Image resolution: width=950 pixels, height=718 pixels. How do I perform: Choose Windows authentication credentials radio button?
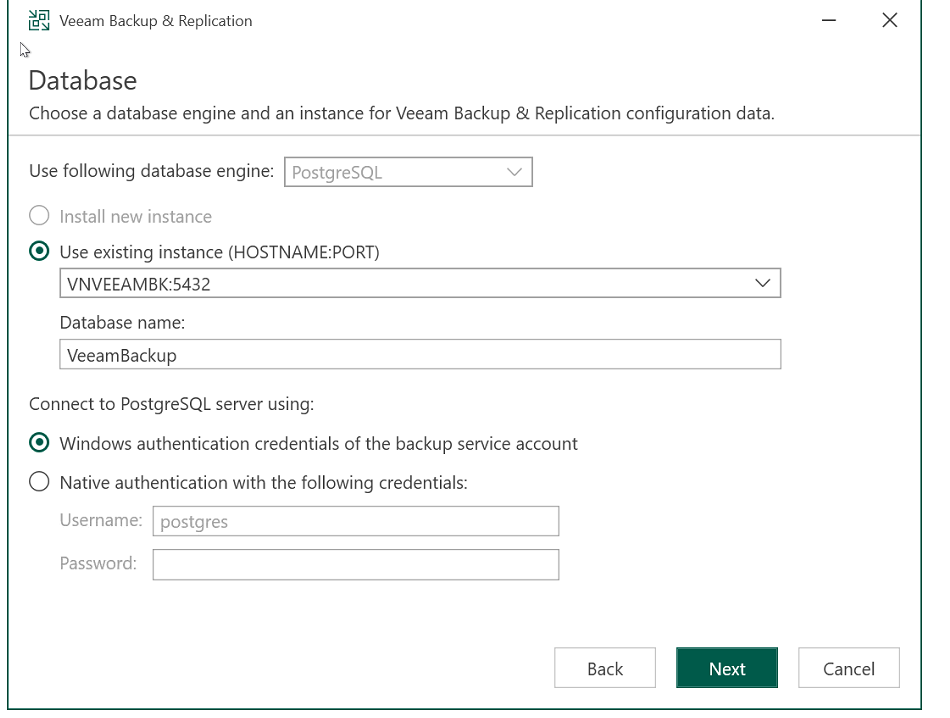(x=39, y=443)
